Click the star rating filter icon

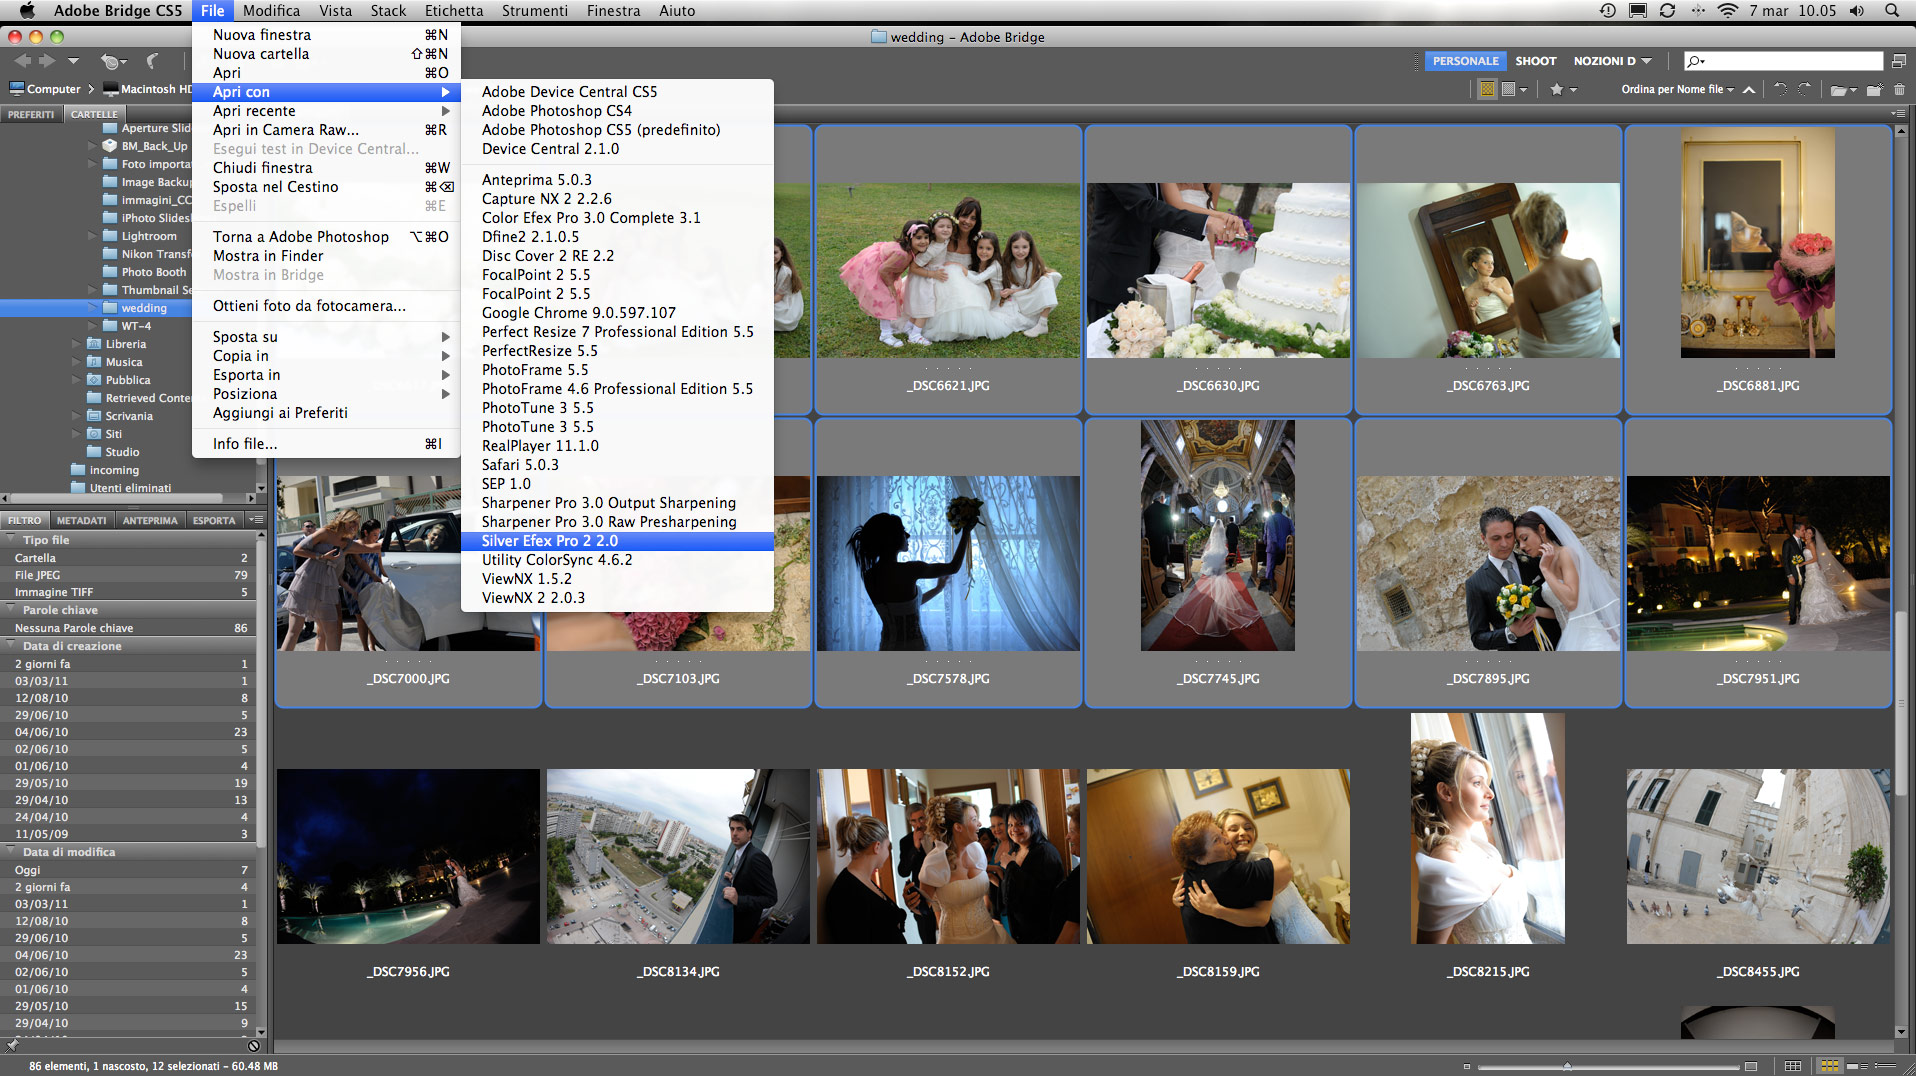[x=1556, y=89]
